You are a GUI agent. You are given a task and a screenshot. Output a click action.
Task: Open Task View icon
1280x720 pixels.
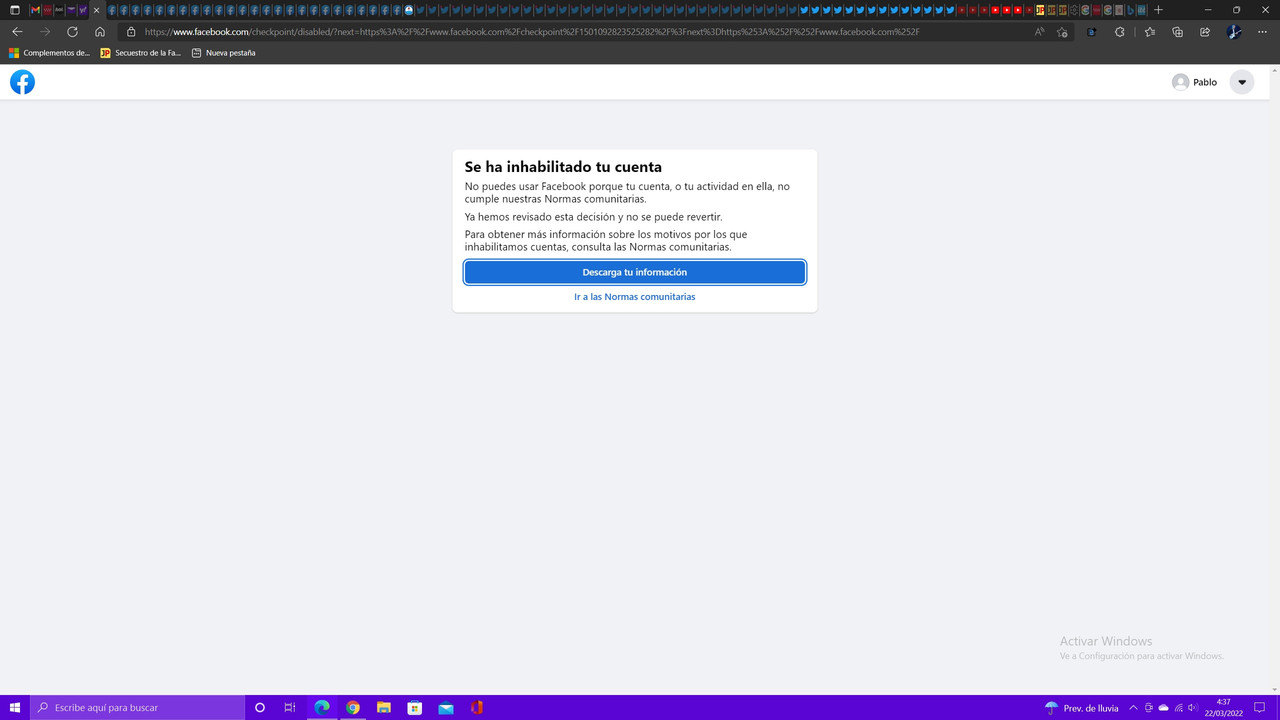point(290,708)
